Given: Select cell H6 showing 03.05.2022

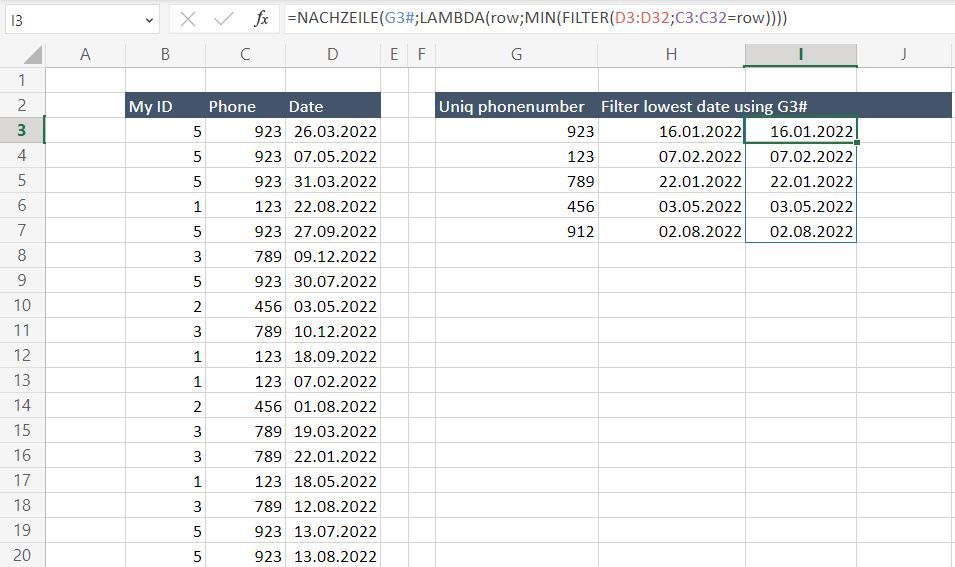Looking at the screenshot, I should (x=671, y=205).
